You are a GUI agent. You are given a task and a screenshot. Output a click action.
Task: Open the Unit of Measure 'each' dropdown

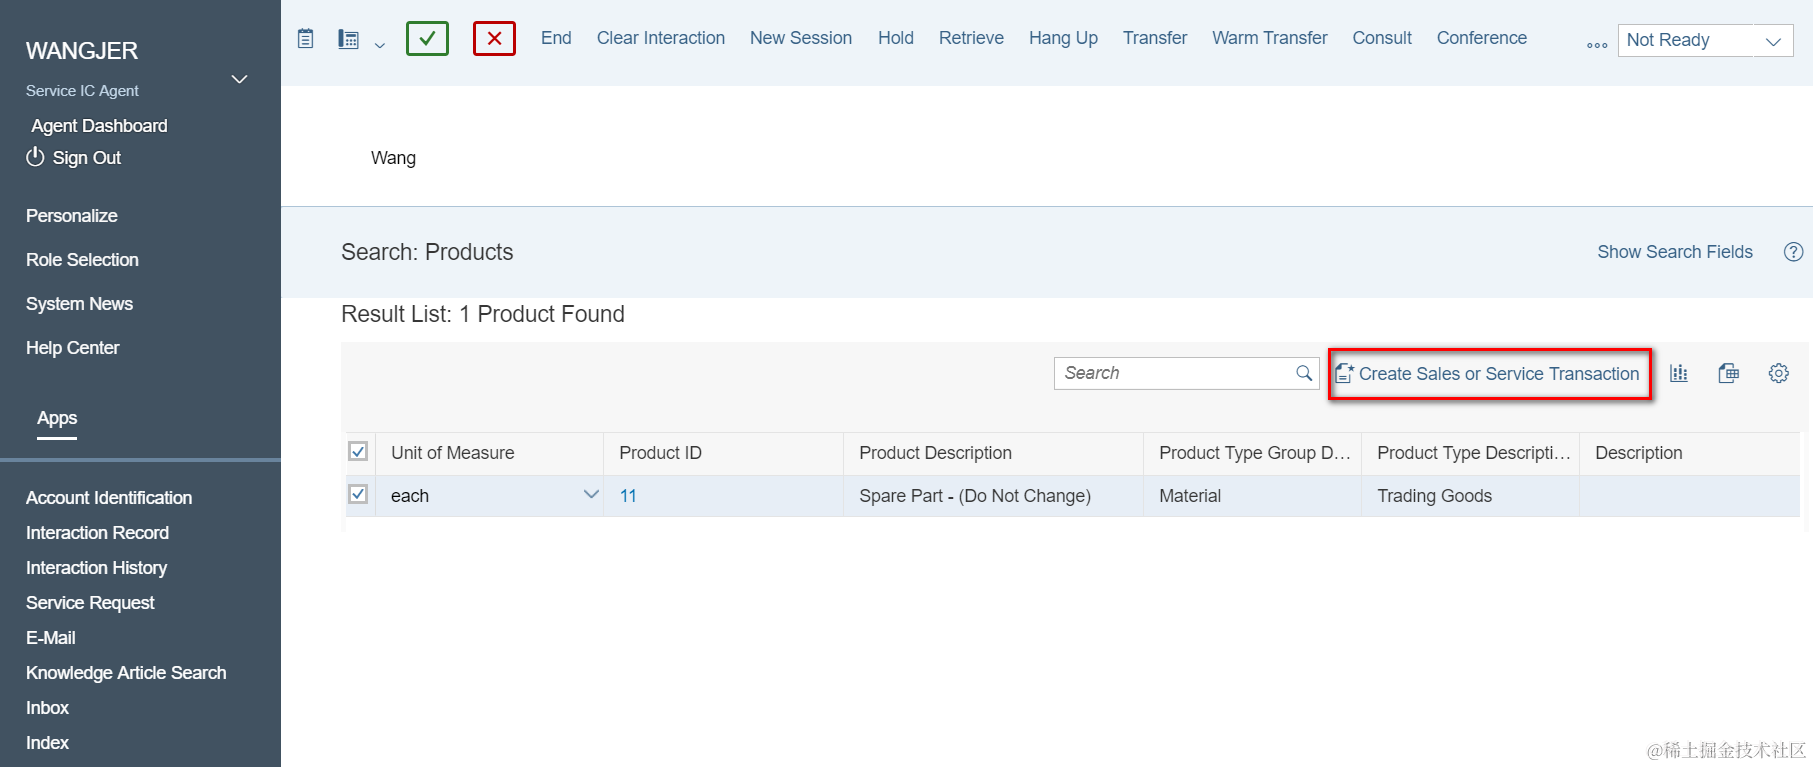(591, 494)
